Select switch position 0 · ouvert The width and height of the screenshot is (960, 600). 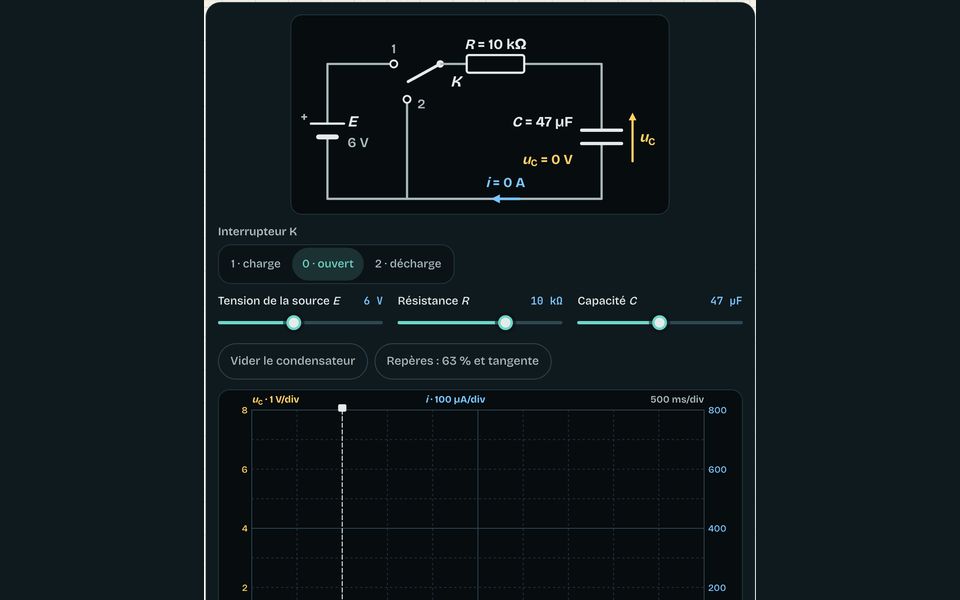pos(328,264)
